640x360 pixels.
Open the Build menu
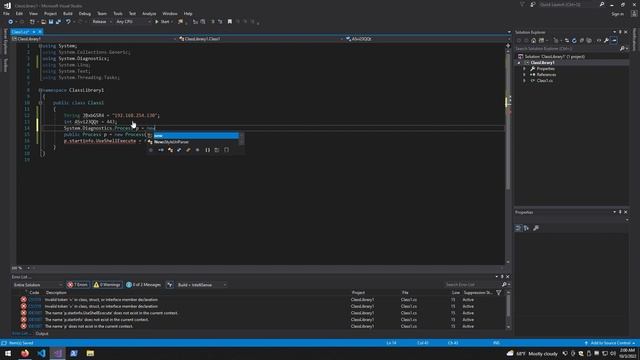point(68,13)
